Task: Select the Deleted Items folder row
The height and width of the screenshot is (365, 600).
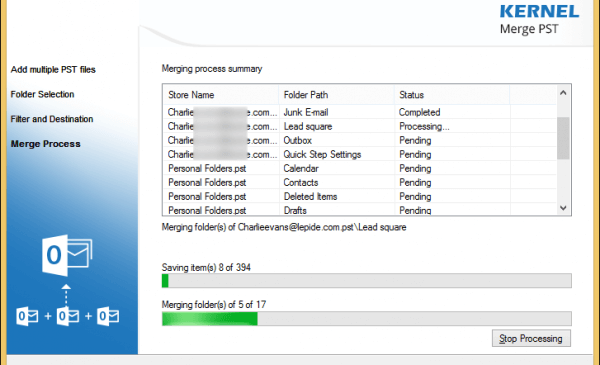Action: 360,197
